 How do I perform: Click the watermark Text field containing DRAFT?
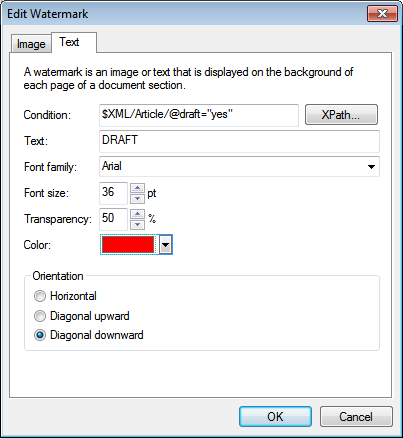pyautogui.click(x=239, y=141)
